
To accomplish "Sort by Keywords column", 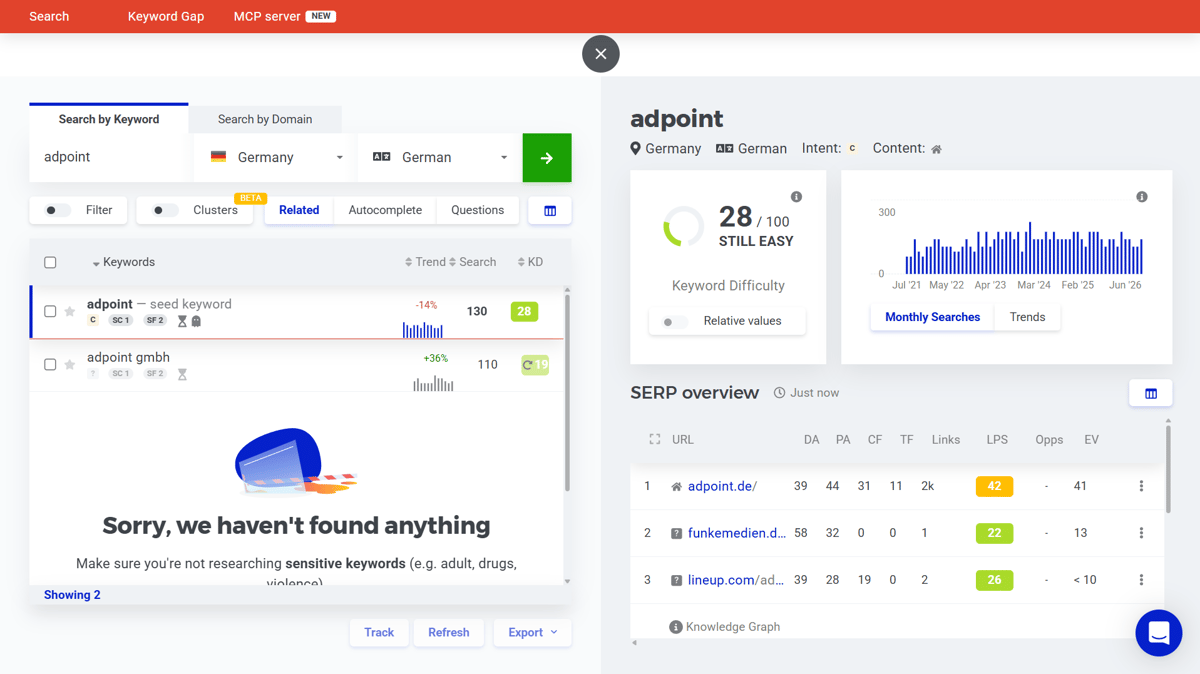I will pos(124,263).
